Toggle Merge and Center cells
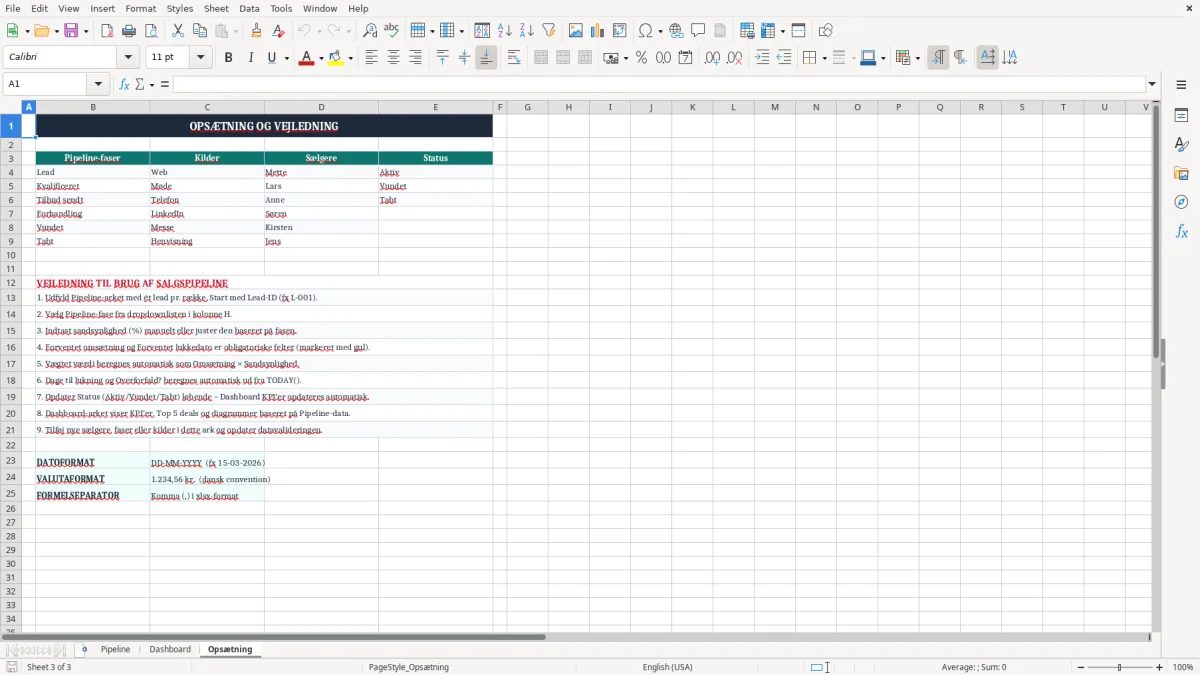The height and width of the screenshot is (675, 1200). (541, 58)
